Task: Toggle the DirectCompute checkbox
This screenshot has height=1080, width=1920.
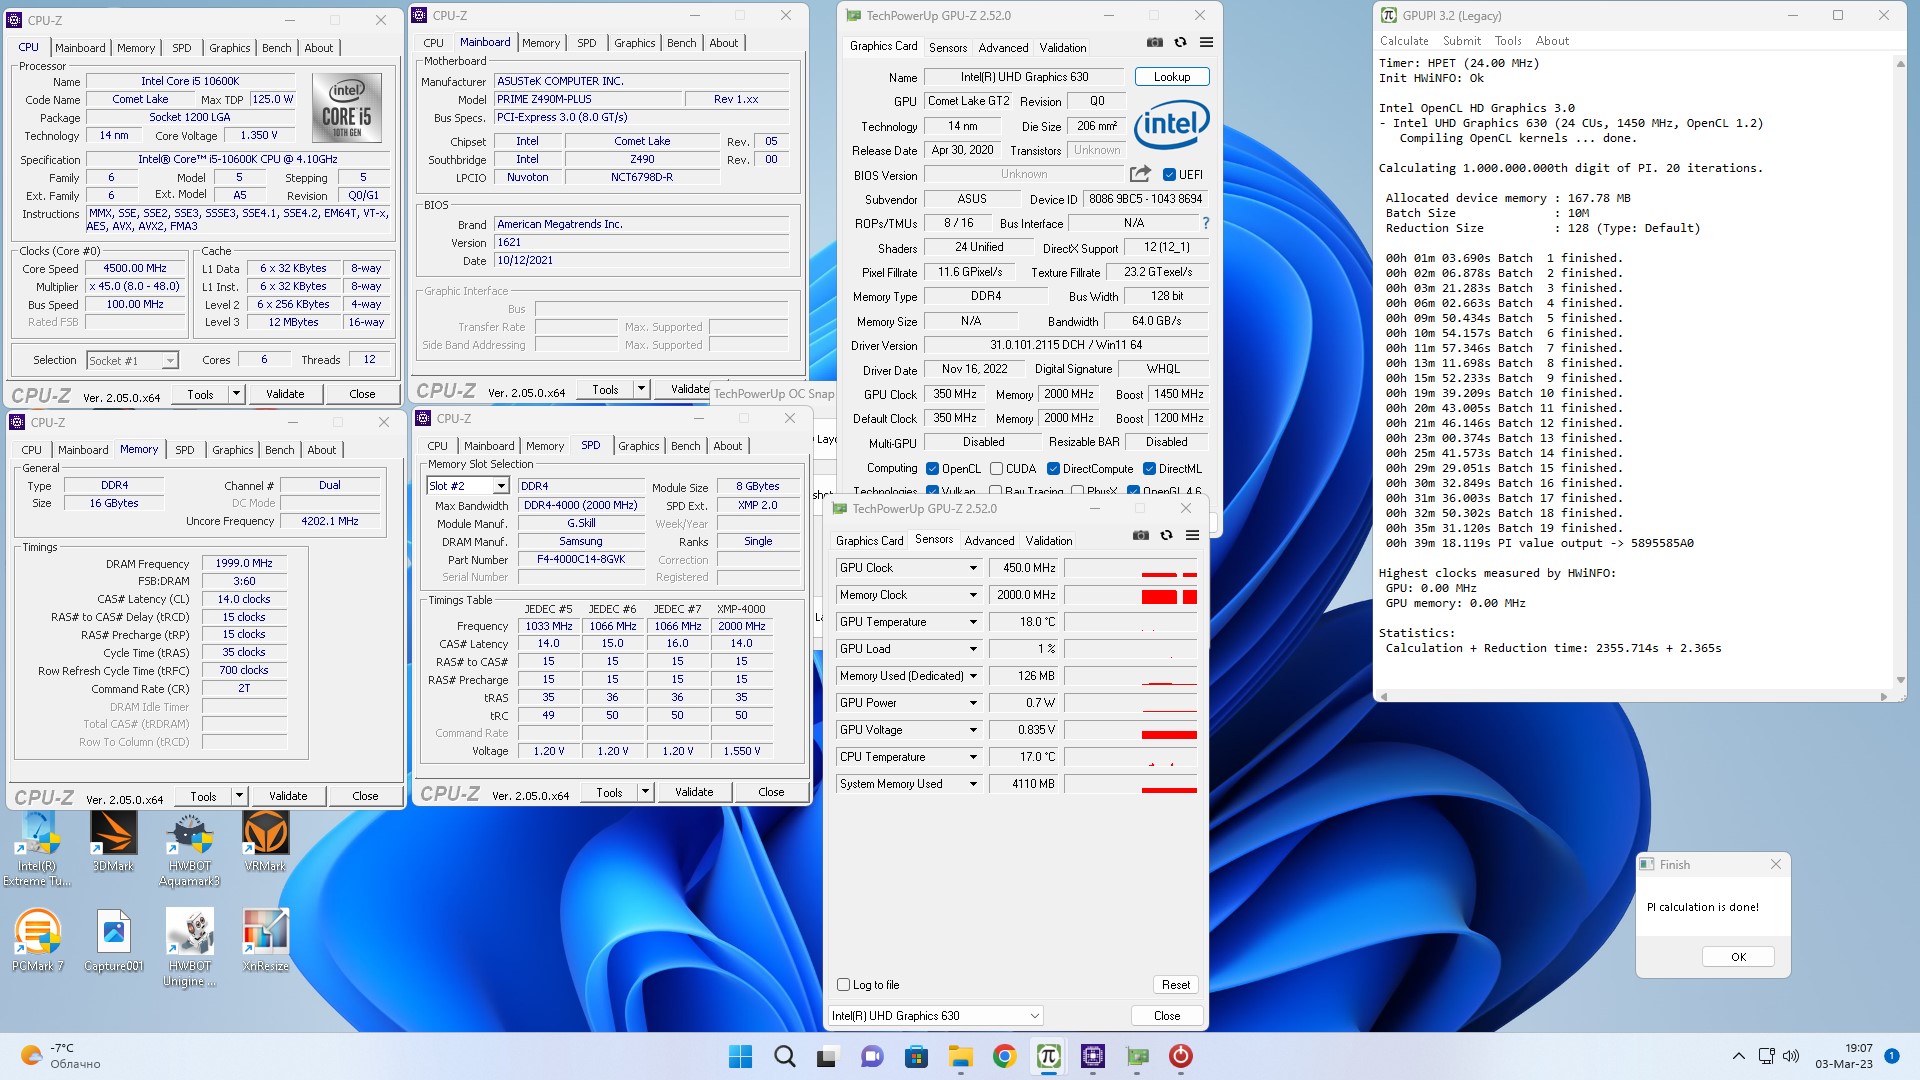Action: click(1053, 468)
